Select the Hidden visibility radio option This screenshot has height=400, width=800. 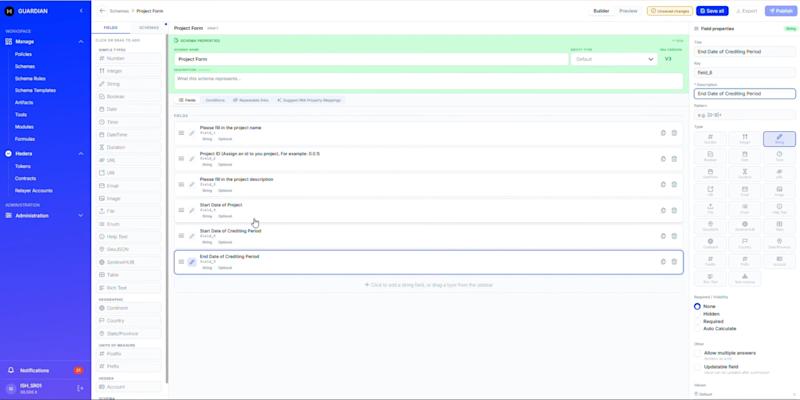pyautogui.click(x=697, y=314)
